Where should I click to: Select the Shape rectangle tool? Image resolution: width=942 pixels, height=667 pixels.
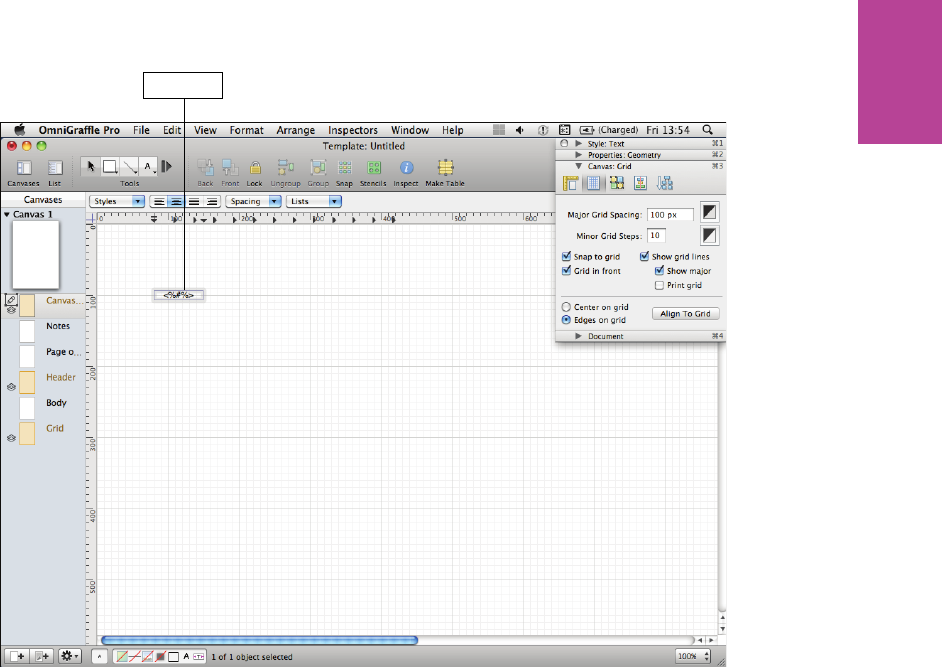(x=110, y=166)
